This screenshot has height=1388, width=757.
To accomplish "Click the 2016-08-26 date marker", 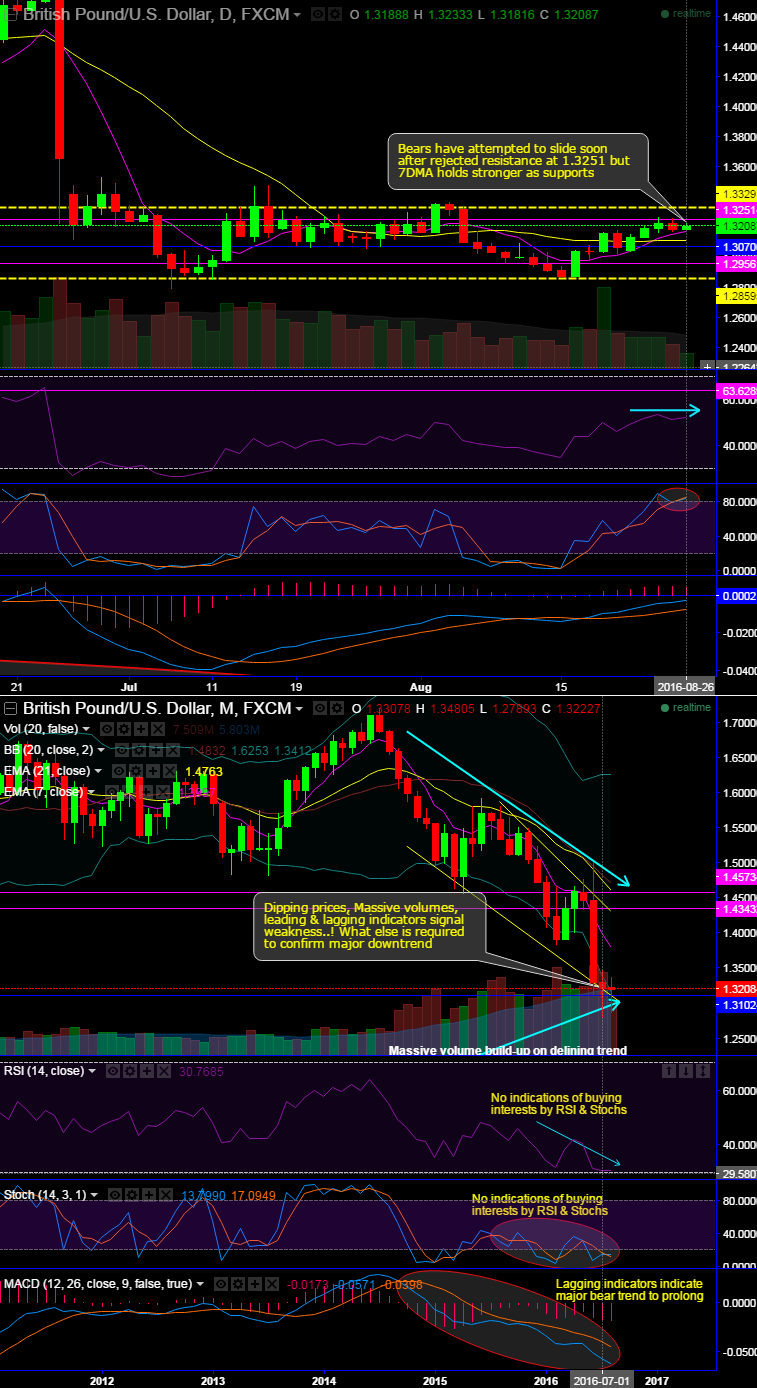I will point(685,688).
